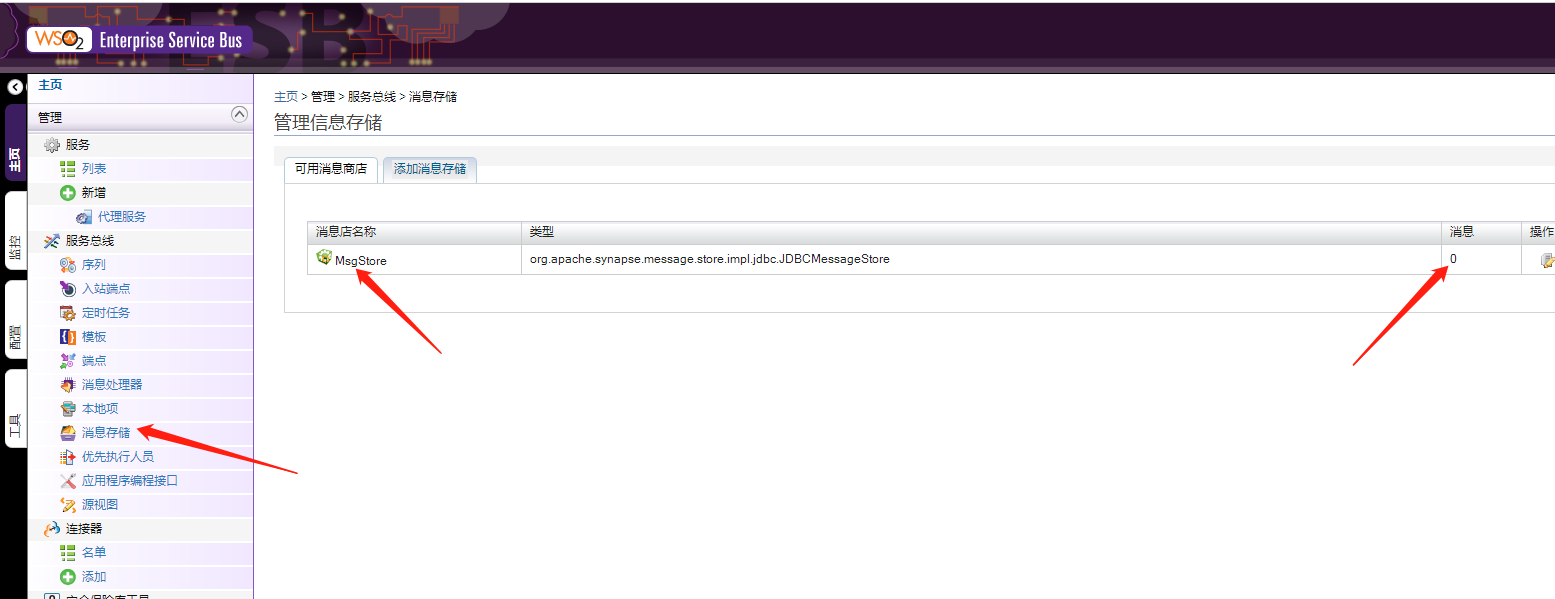This screenshot has height=599, width=1555.
Task: Click the 管理信息存储 page heading
Action: pos(328,123)
